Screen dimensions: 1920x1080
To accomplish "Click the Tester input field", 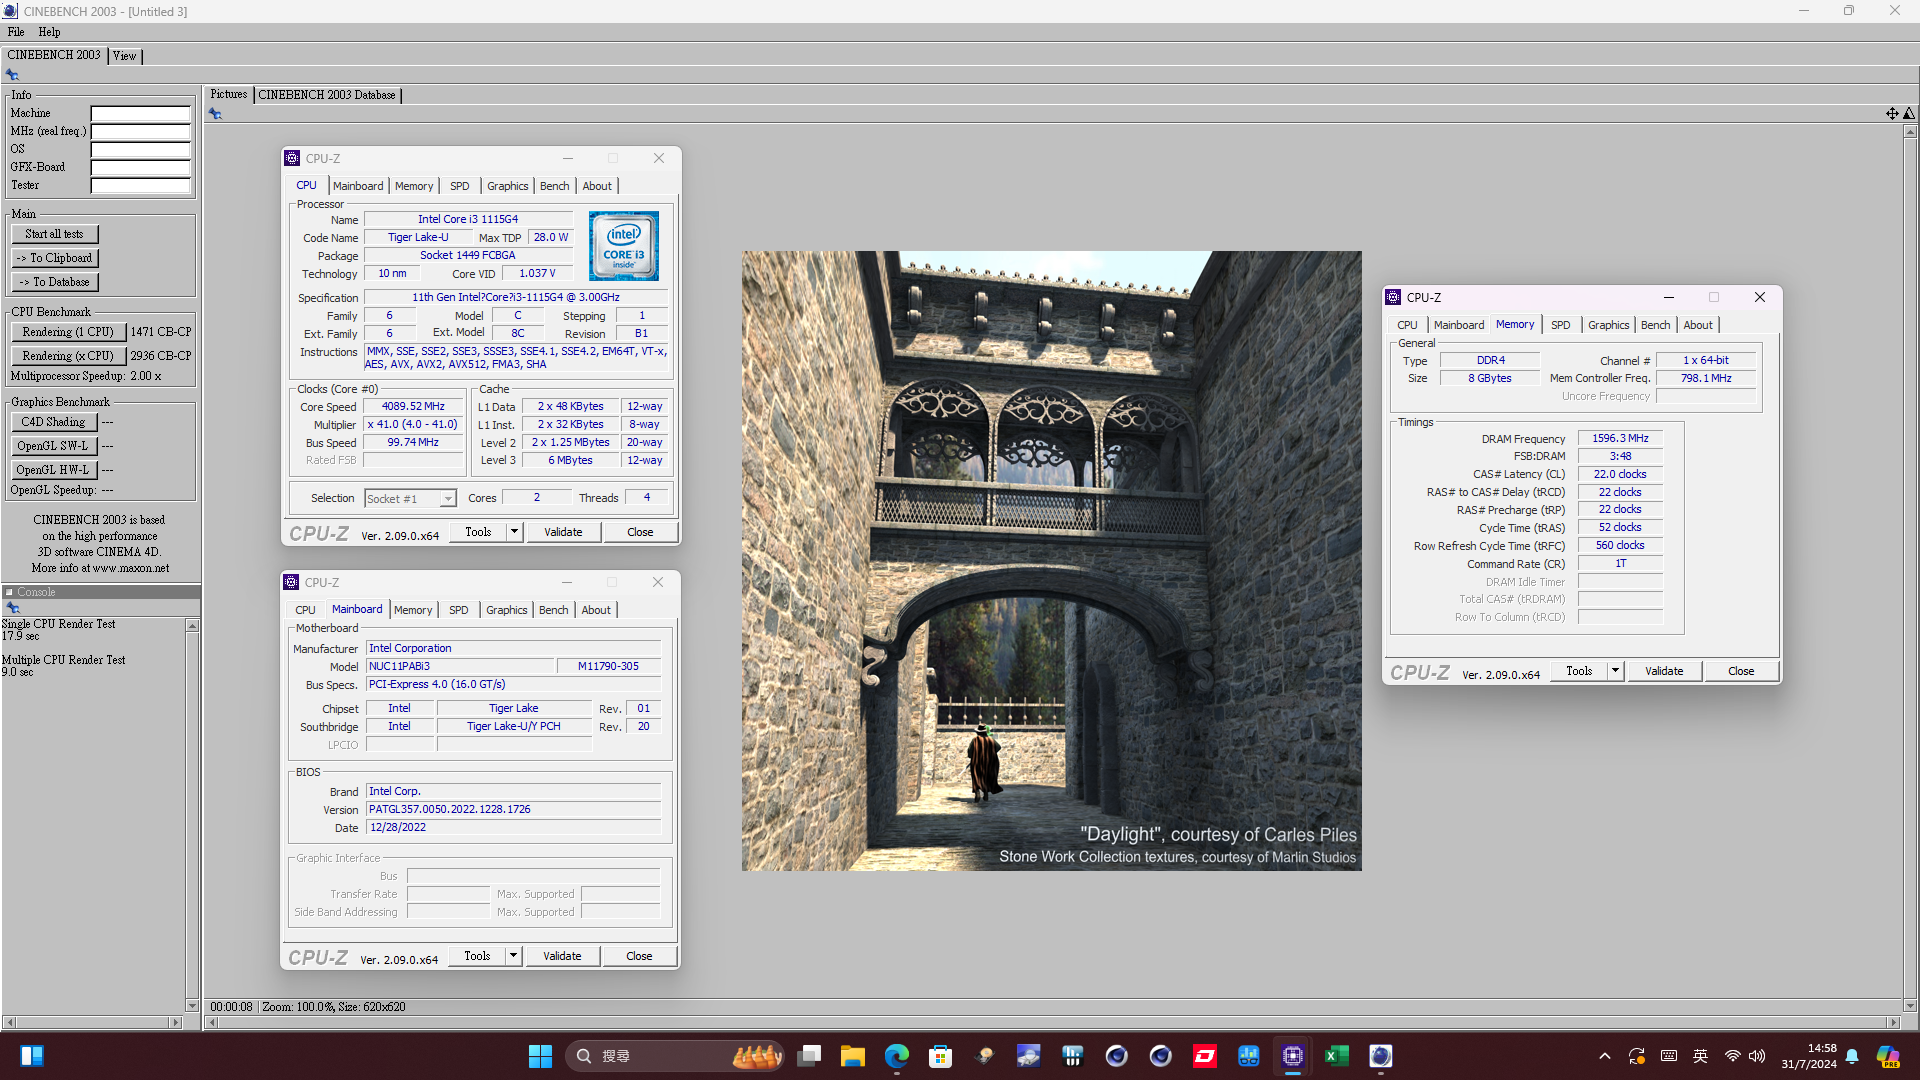I will [x=141, y=186].
